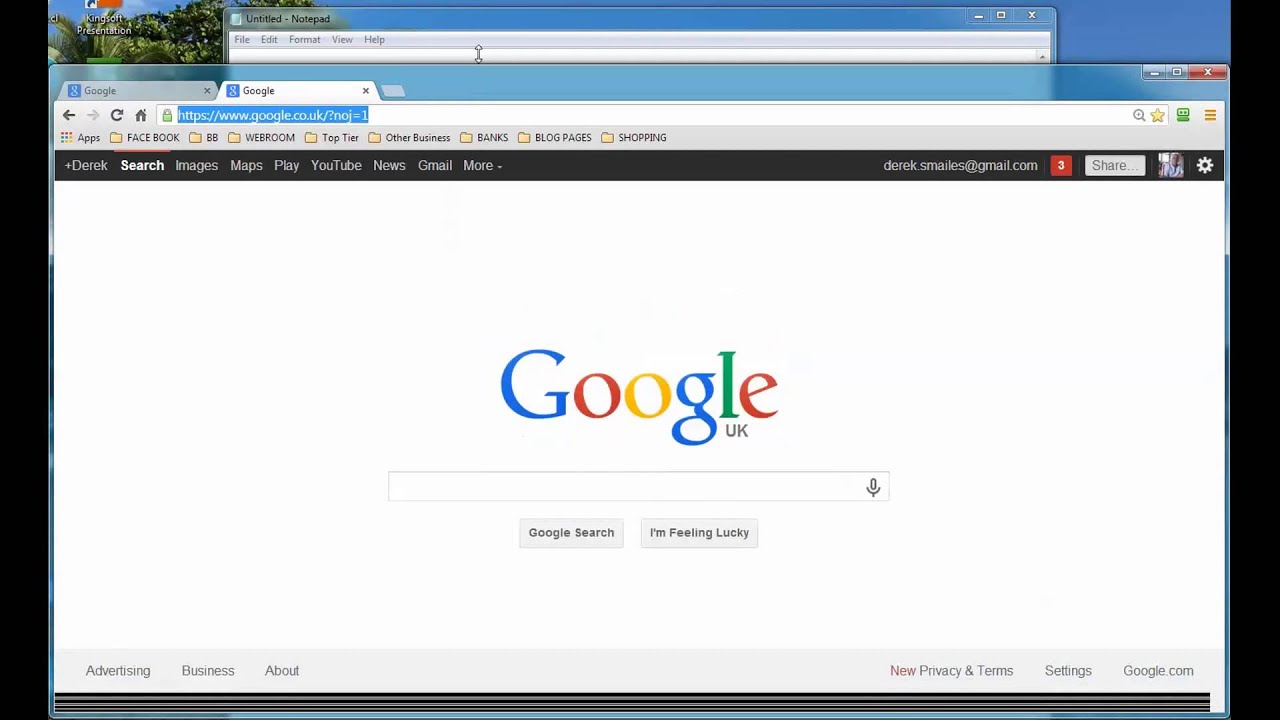Open the BLOG PAGES bookmarks folder
1280x720 pixels.
[x=555, y=138]
